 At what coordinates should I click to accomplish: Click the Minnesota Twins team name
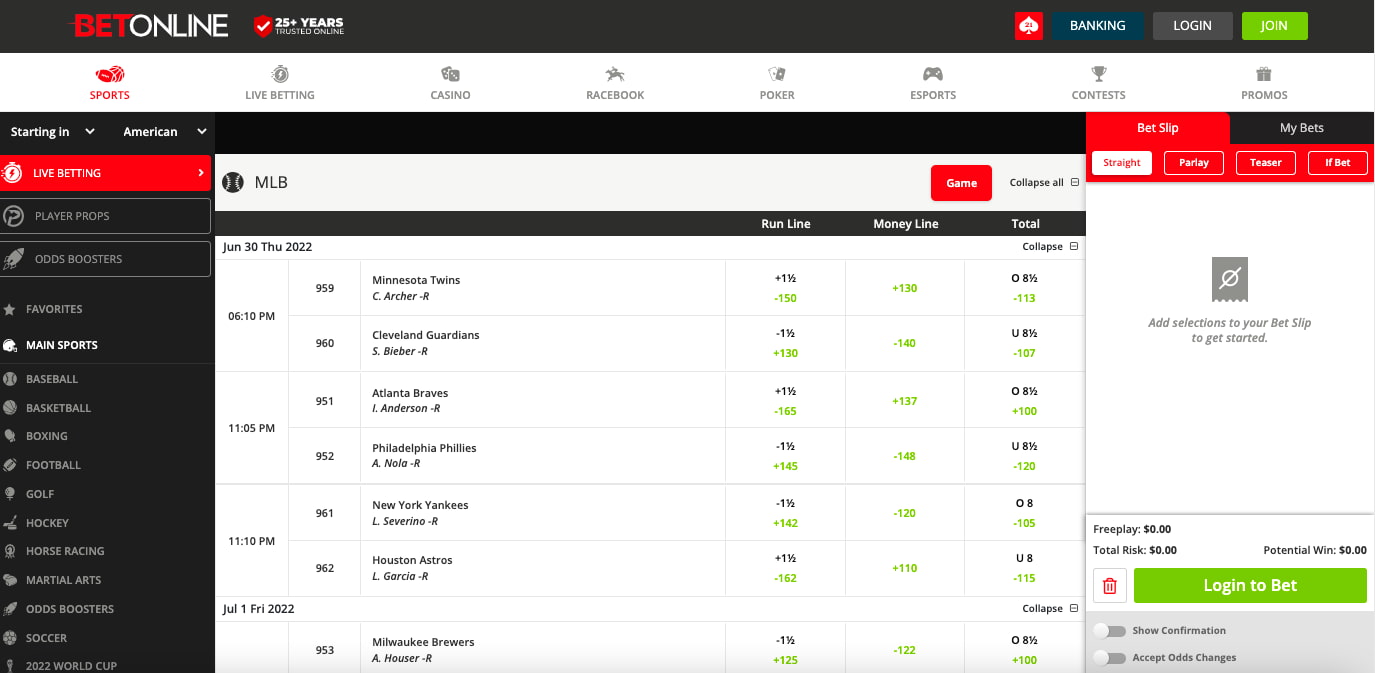pos(416,280)
